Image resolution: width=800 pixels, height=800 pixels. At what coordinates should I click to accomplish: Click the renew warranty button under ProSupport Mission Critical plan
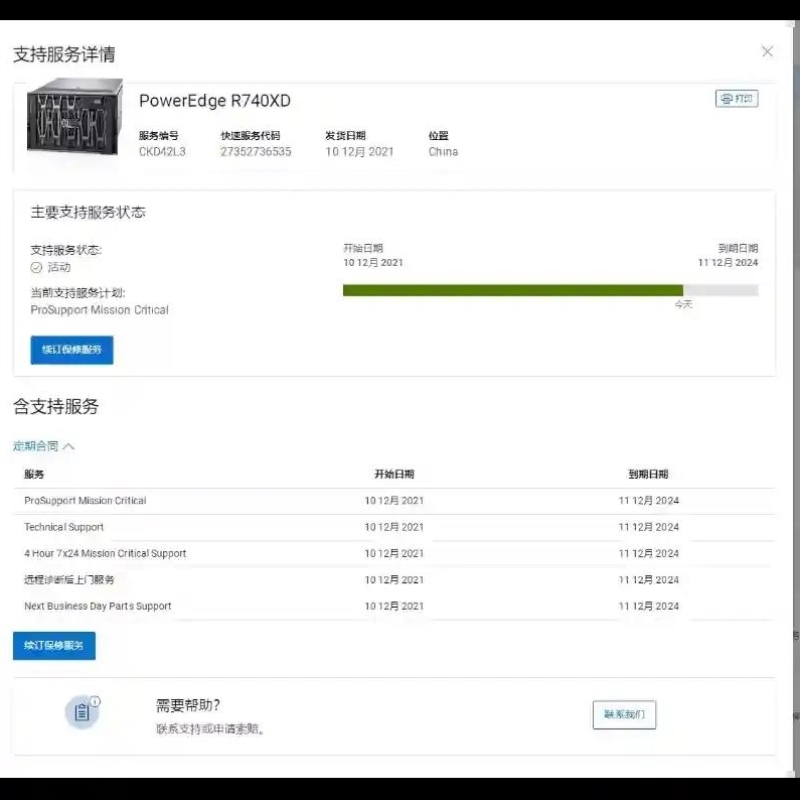point(72,350)
